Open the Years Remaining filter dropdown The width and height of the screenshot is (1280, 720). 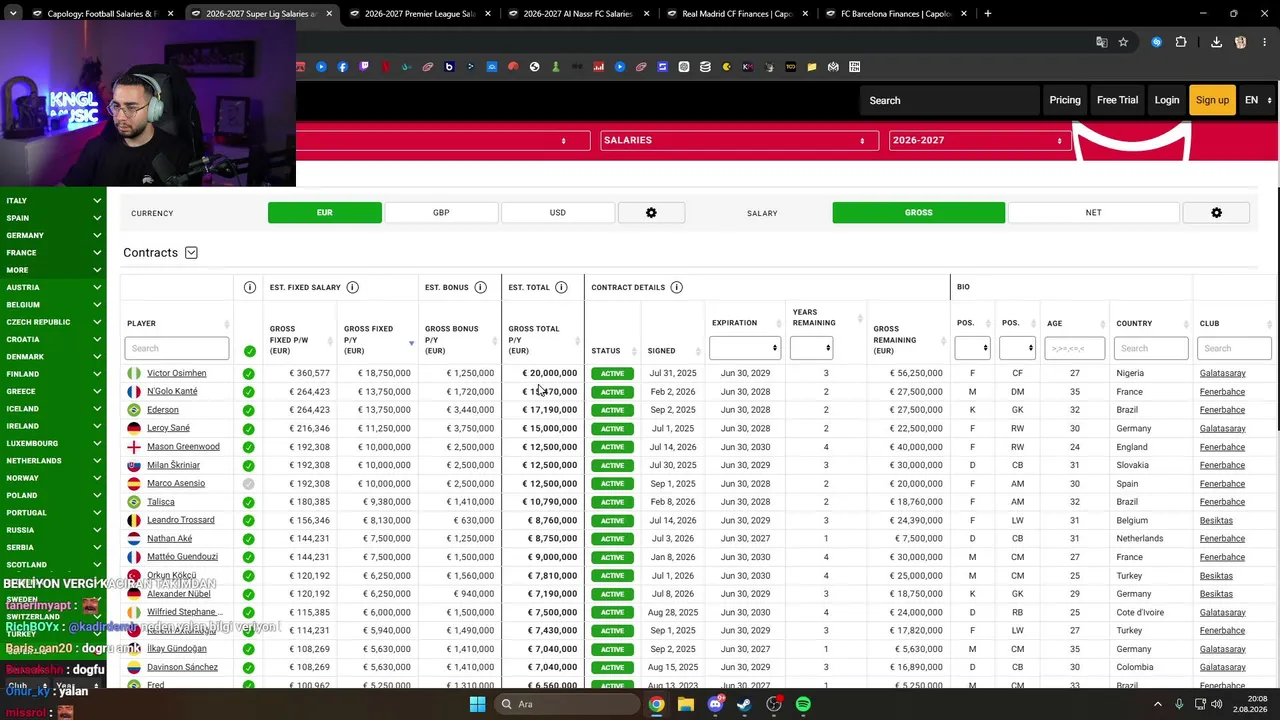[811, 348]
